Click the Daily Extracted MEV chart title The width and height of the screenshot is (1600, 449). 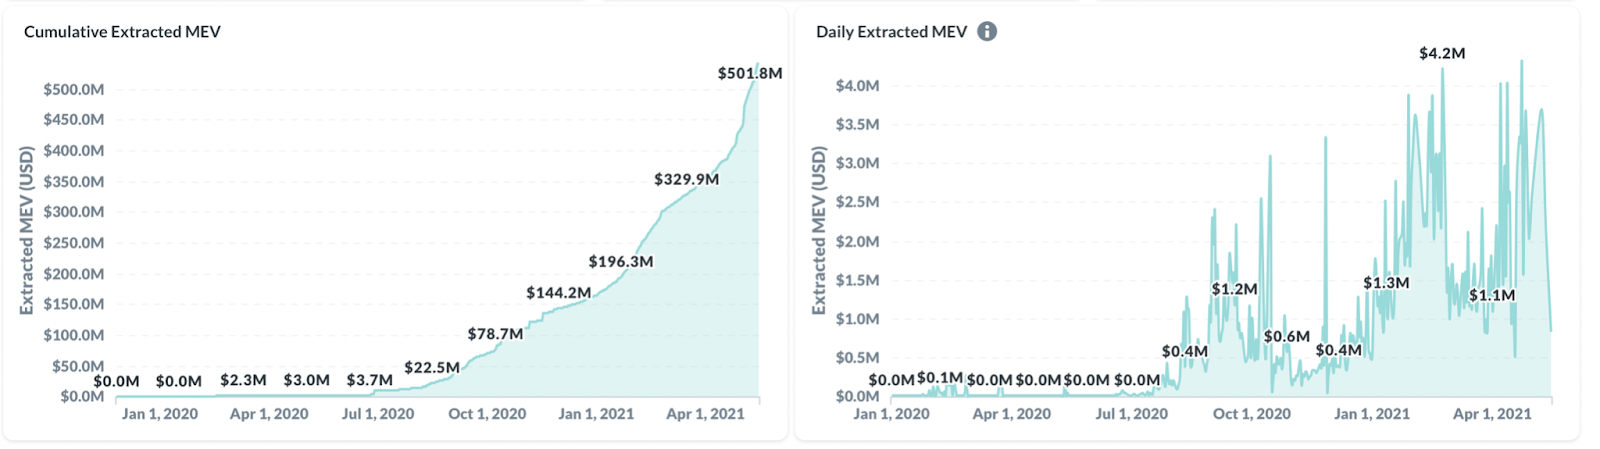[x=892, y=32]
